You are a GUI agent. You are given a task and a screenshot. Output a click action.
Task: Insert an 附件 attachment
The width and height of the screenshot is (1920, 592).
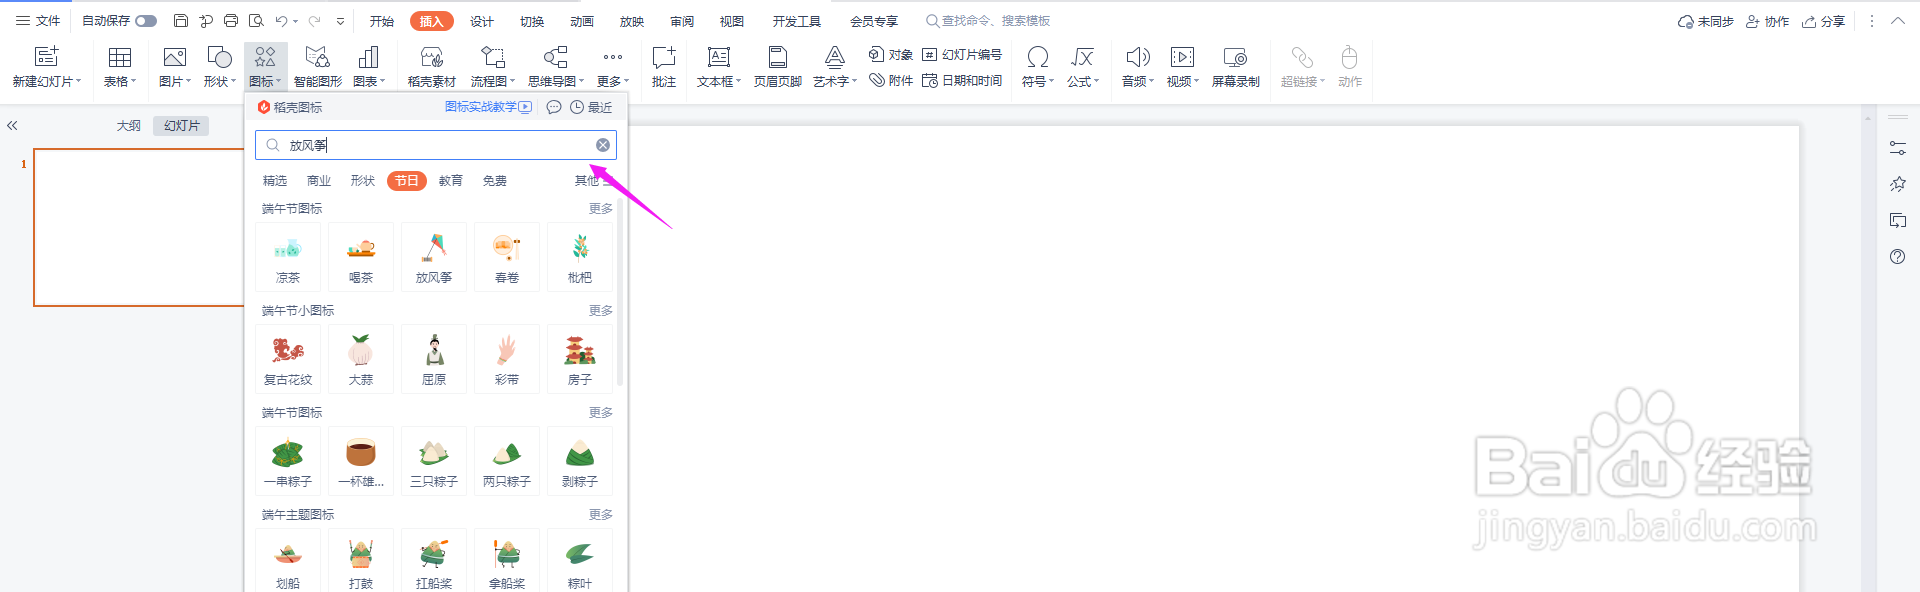tap(891, 81)
